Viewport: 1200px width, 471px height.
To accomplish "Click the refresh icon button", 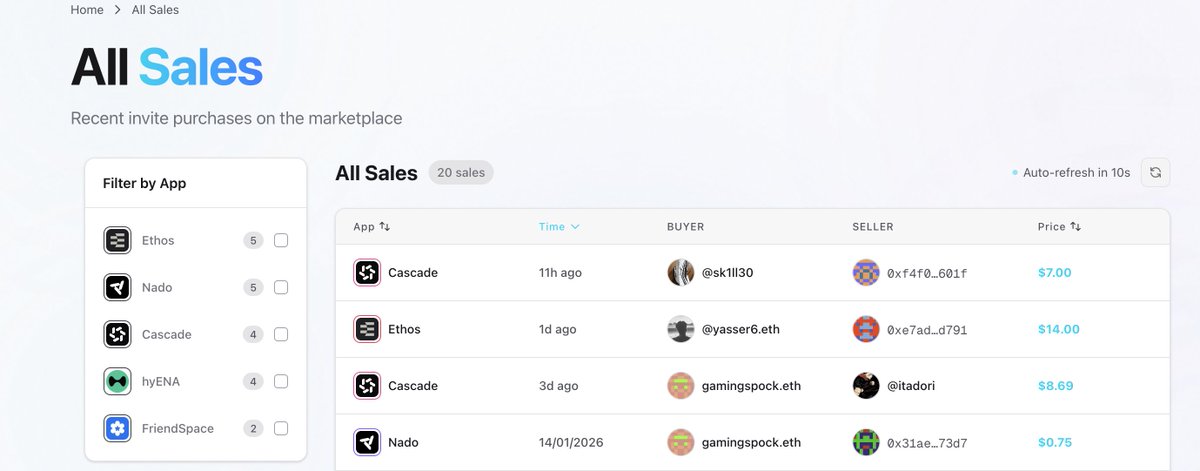I will click(x=1155, y=172).
